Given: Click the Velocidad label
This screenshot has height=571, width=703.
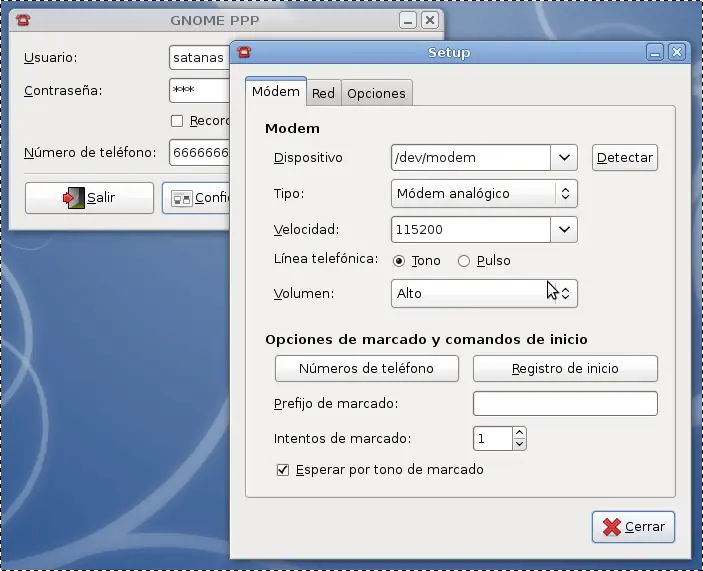Looking at the screenshot, I should 306,229.
